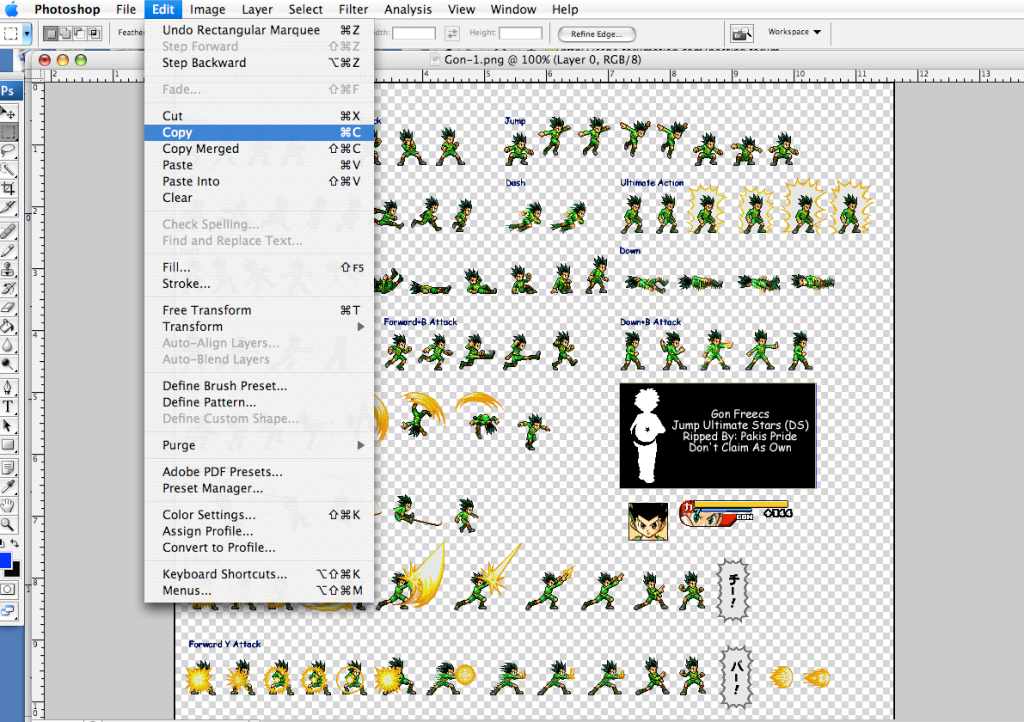Select the Healing Brush tool
This screenshot has height=722, width=1024.
pos(8,231)
